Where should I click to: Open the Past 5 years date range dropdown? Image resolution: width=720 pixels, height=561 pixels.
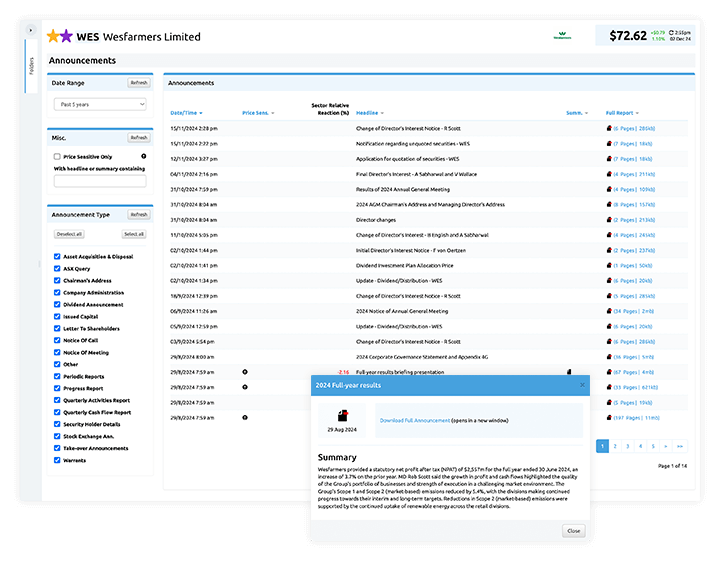99,104
